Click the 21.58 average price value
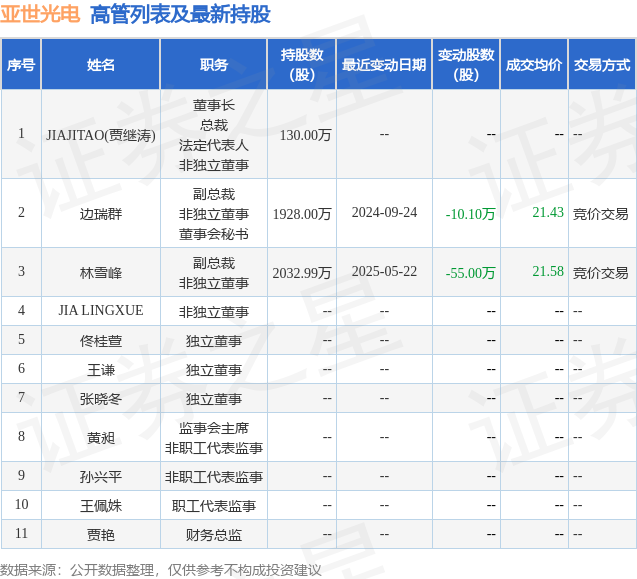The width and height of the screenshot is (637, 579). [x=548, y=272]
